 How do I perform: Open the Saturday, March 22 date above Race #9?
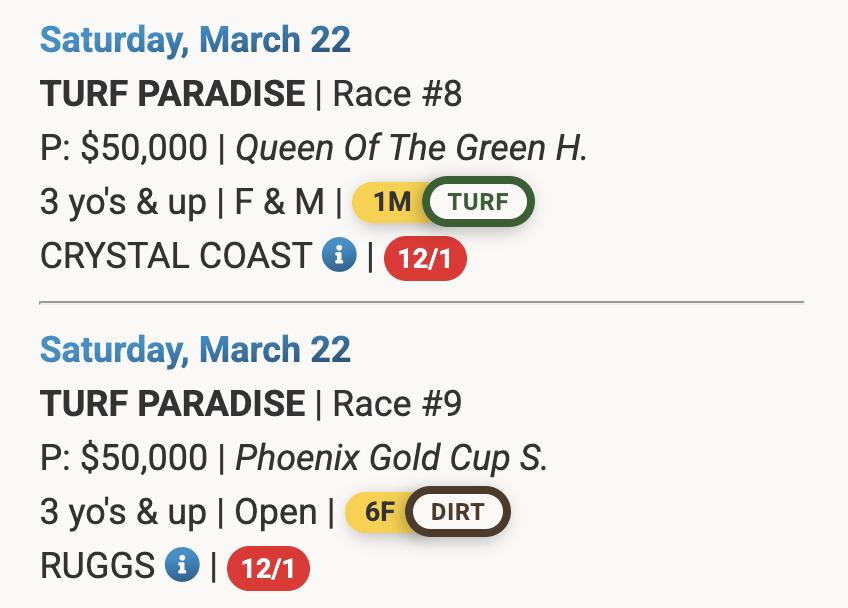point(195,350)
